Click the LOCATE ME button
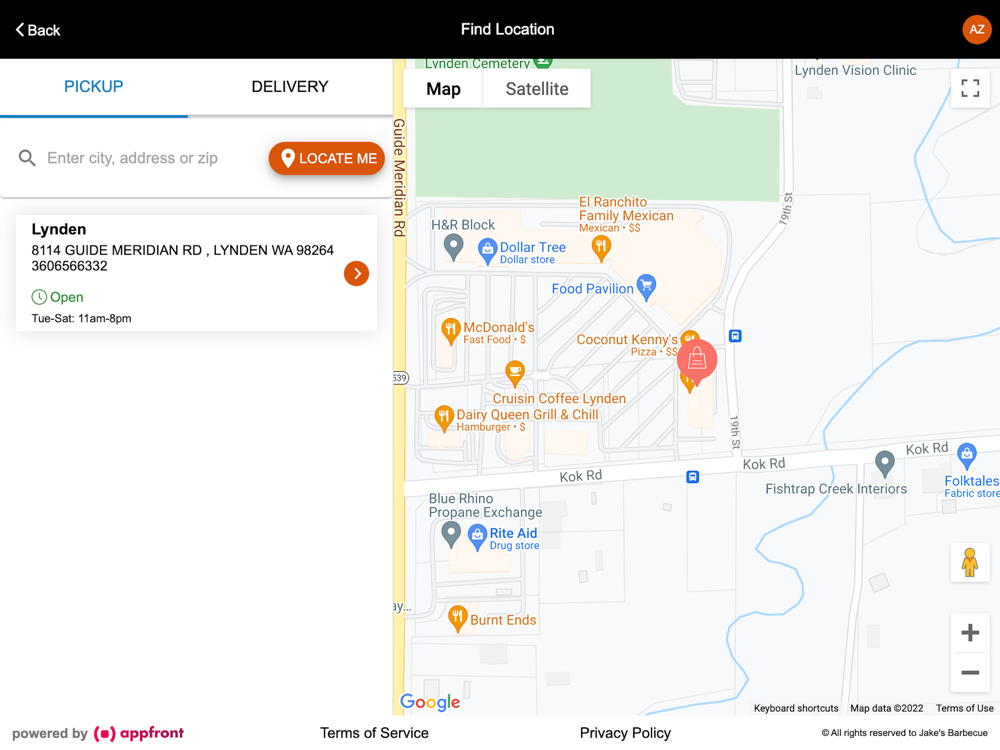1000x750 pixels. click(x=327, y=158)
